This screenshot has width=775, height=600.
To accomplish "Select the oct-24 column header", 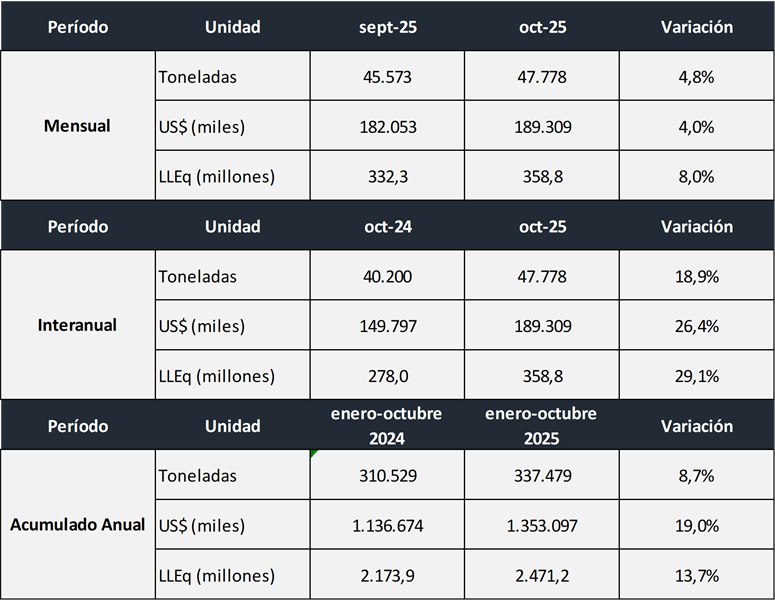I will click(387, 226).
